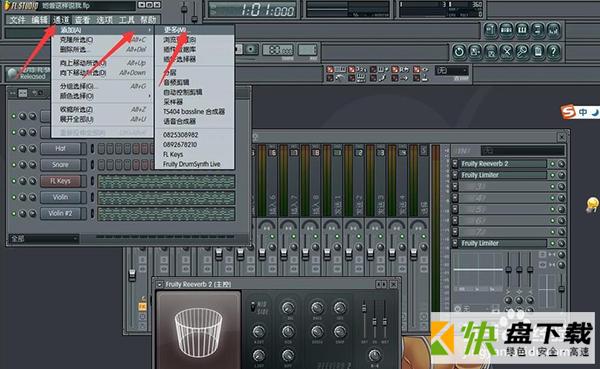Click the Violin #2 channel button
This screenshot has height=369, width=600.
(x=60, y=213)
